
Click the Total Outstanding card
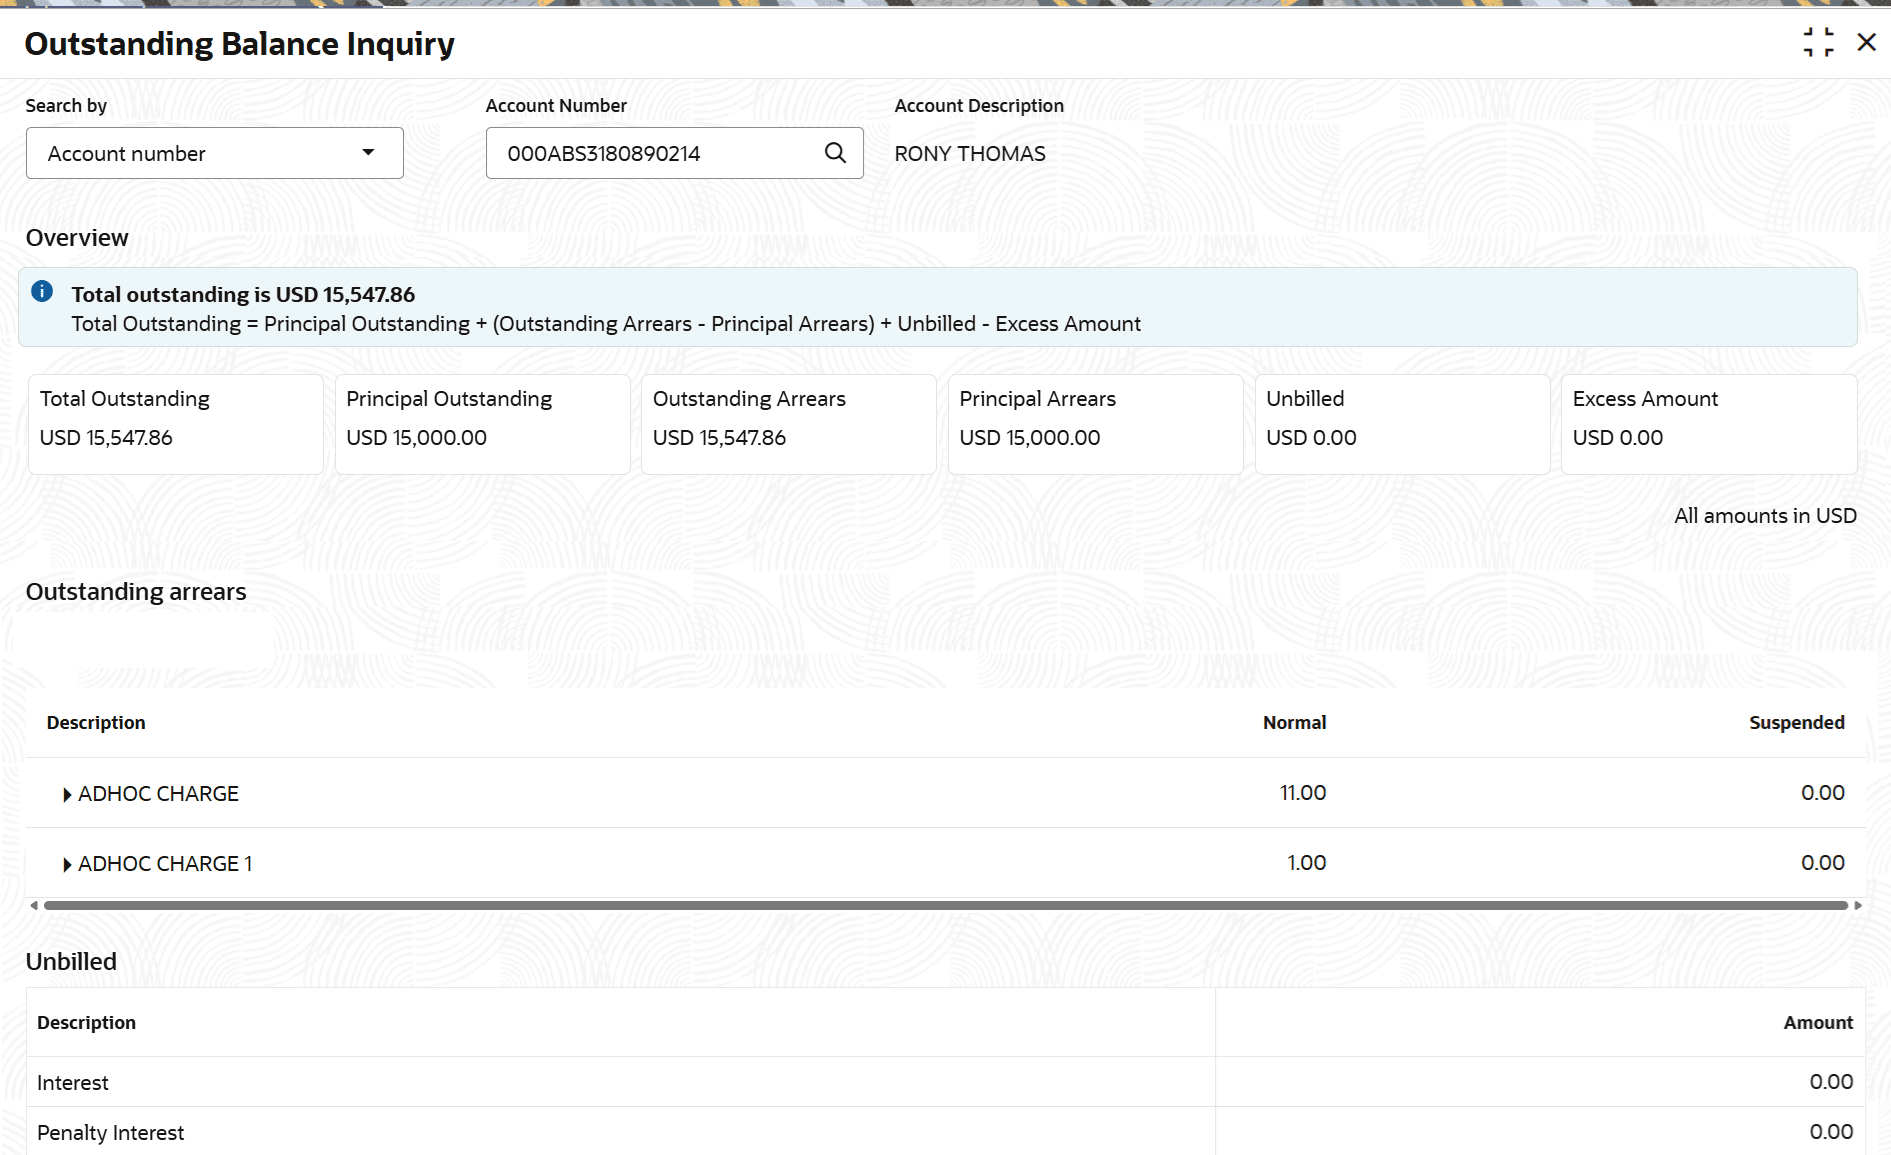(x=176, y=424)
